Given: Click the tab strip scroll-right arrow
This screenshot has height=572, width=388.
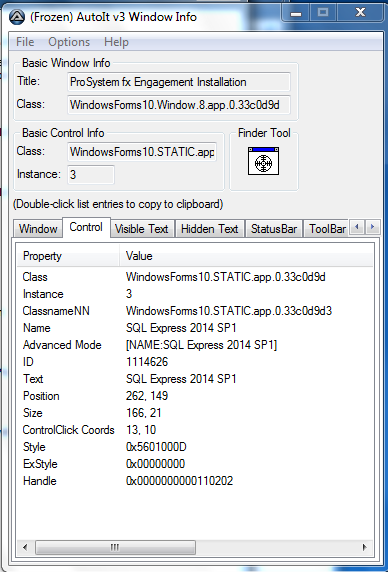Looking at the screenshot, I should (x=372, y=227).
